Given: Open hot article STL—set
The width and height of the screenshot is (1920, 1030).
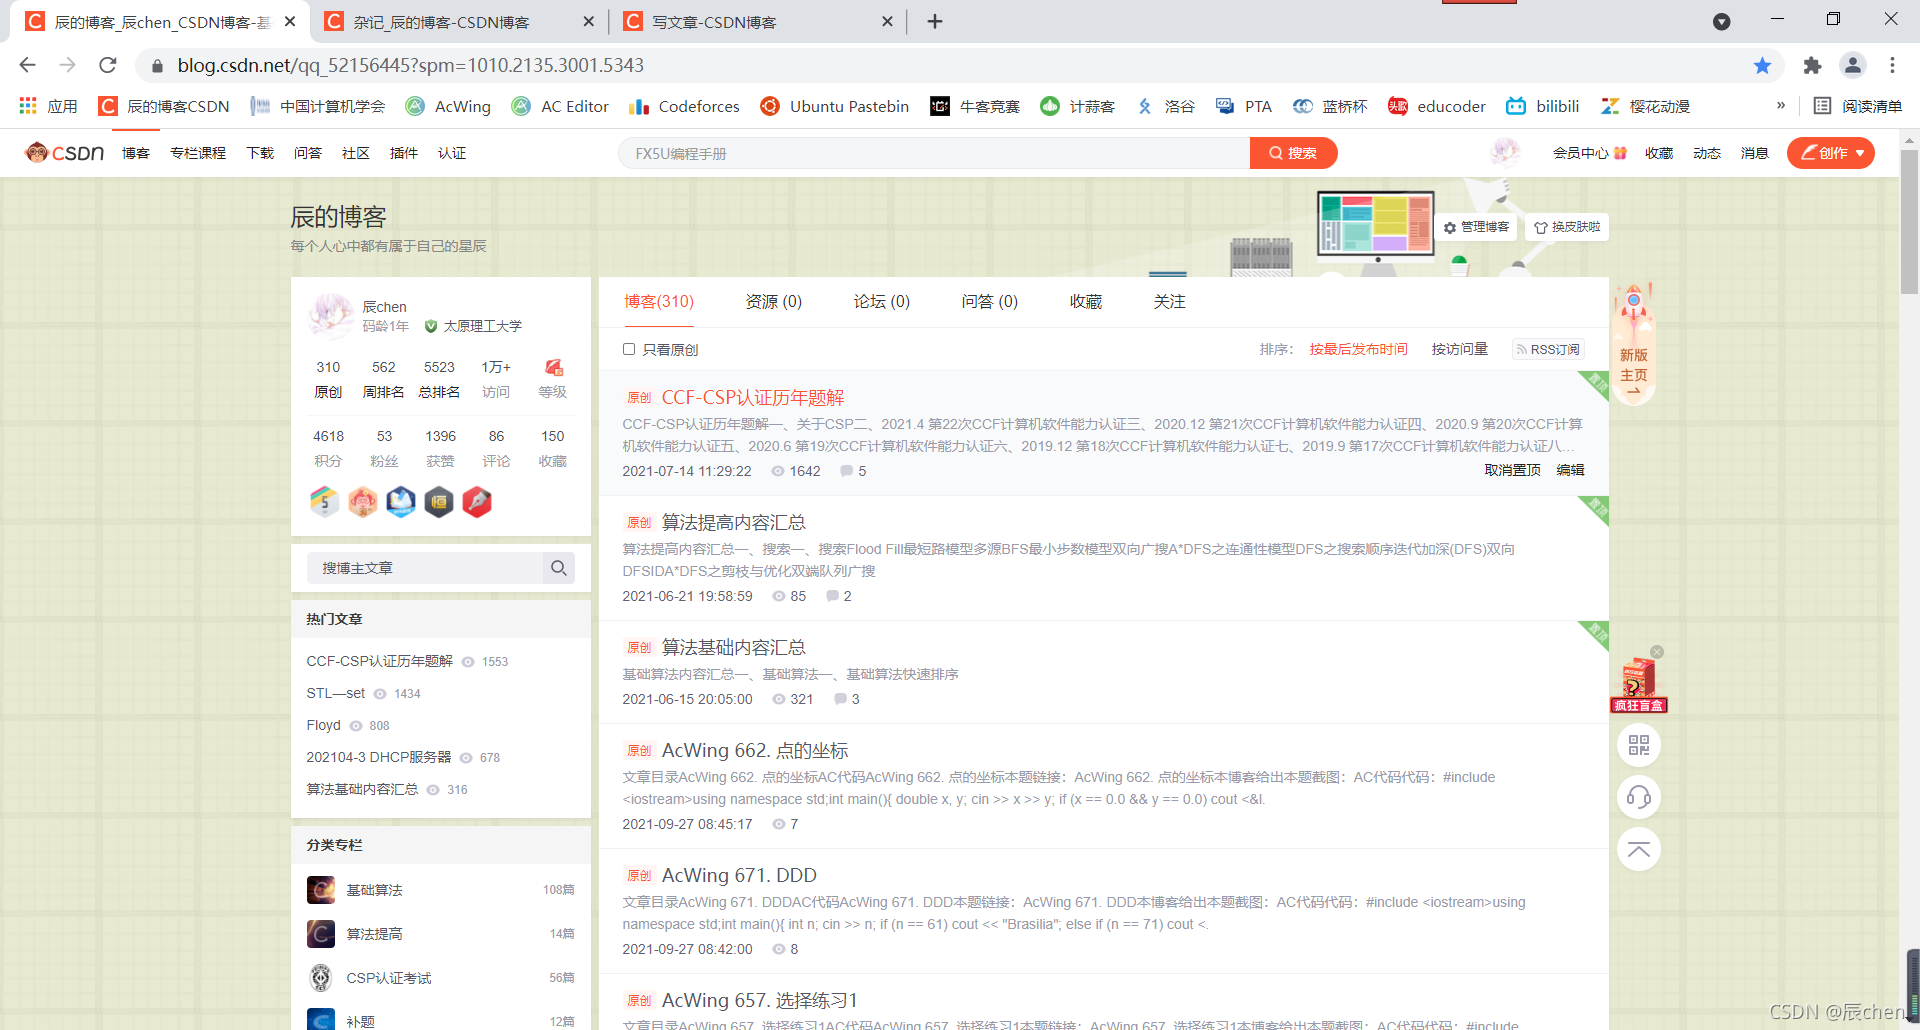Looking at the screenshot, I should point(336,693).
